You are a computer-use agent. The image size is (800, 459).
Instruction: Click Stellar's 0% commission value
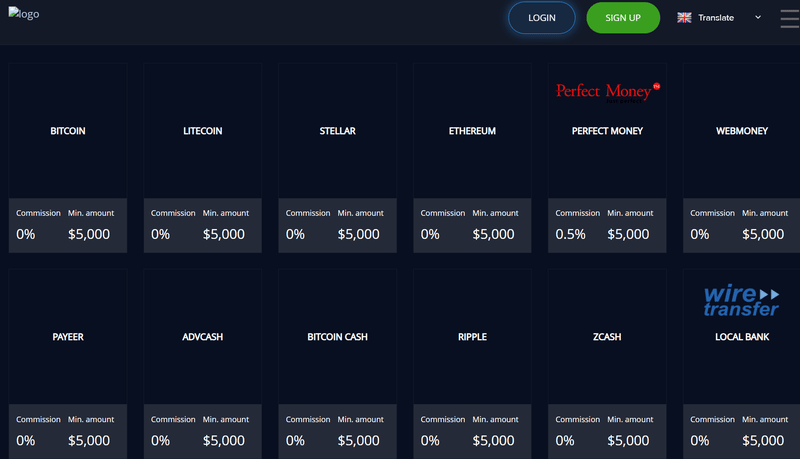point(295,234)
